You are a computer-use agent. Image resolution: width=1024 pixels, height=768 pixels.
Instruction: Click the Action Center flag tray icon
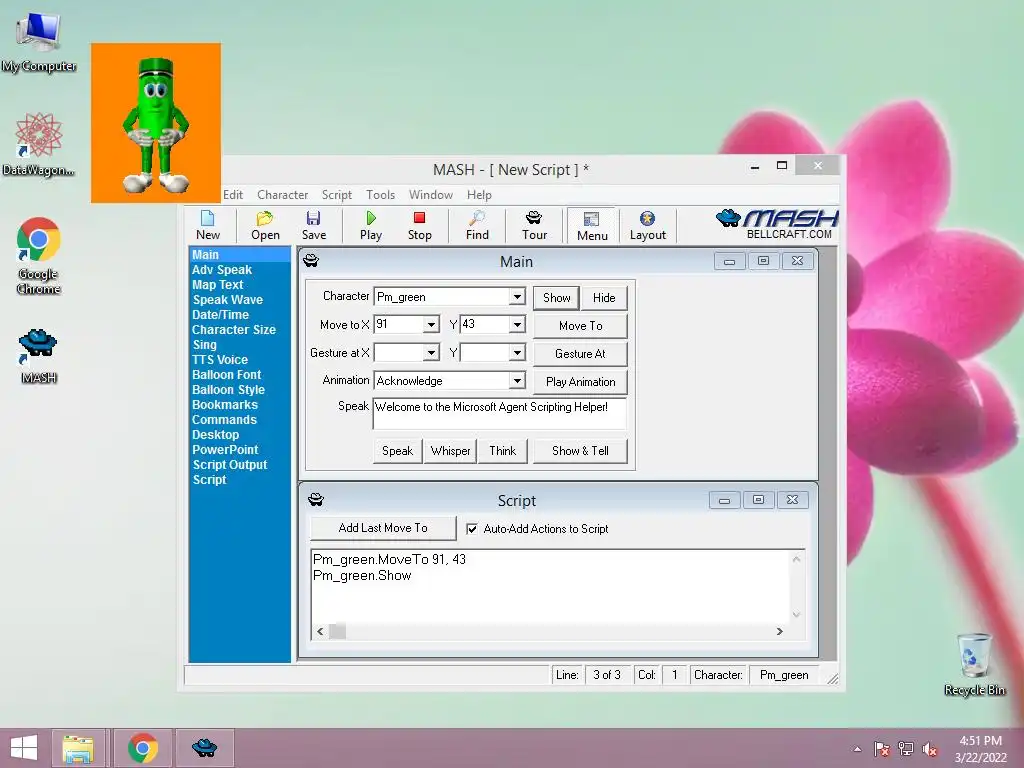(882, 749)
